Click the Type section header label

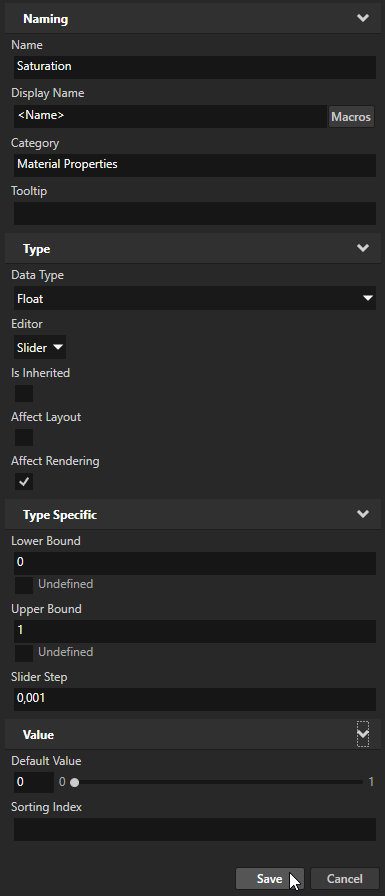coord(37,249)
